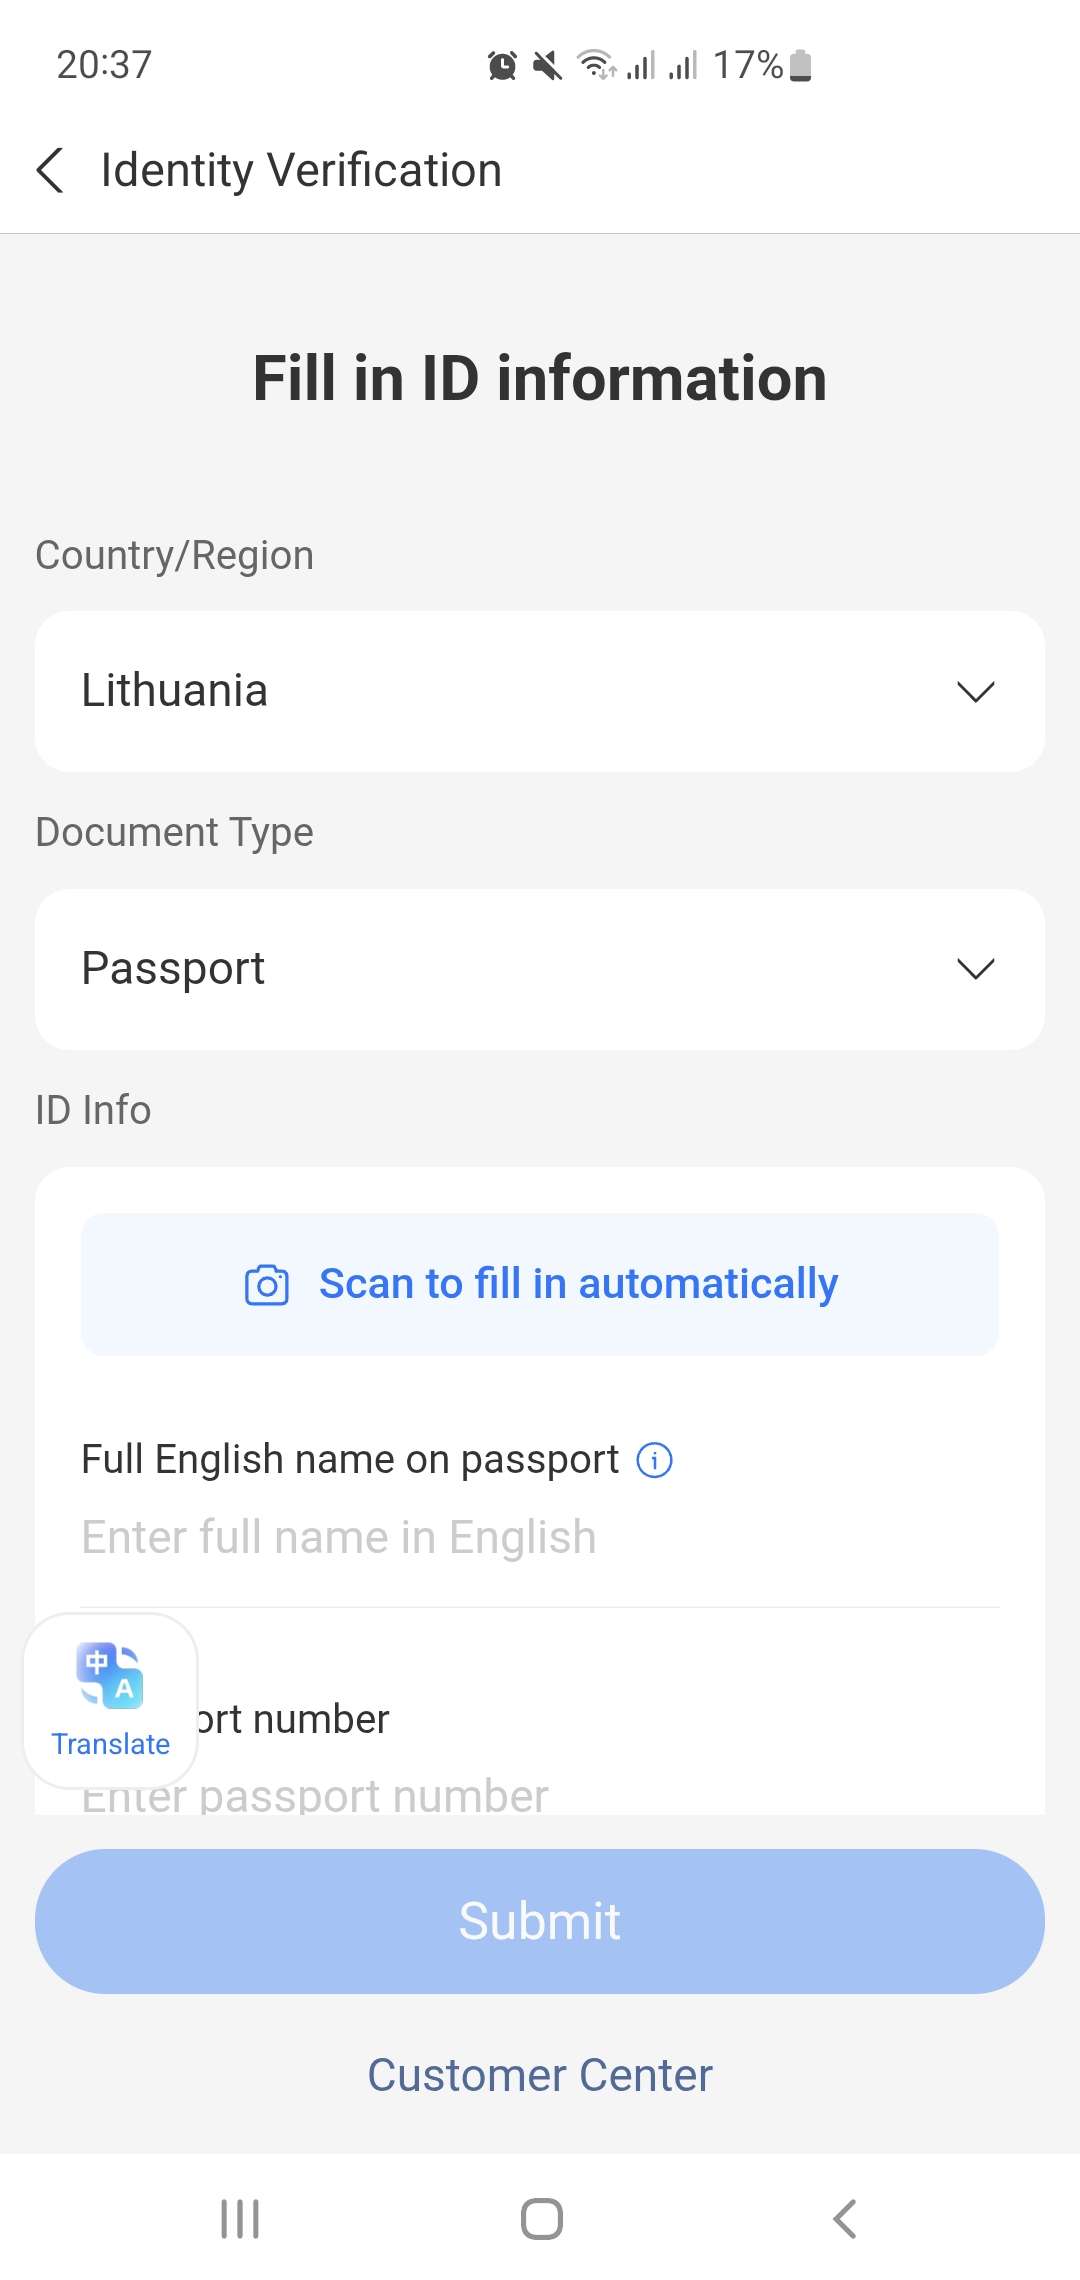Tap the camera icon to scan passport
Image resolution: width=1080 pixels, height=2280 pixels.
265,1283
